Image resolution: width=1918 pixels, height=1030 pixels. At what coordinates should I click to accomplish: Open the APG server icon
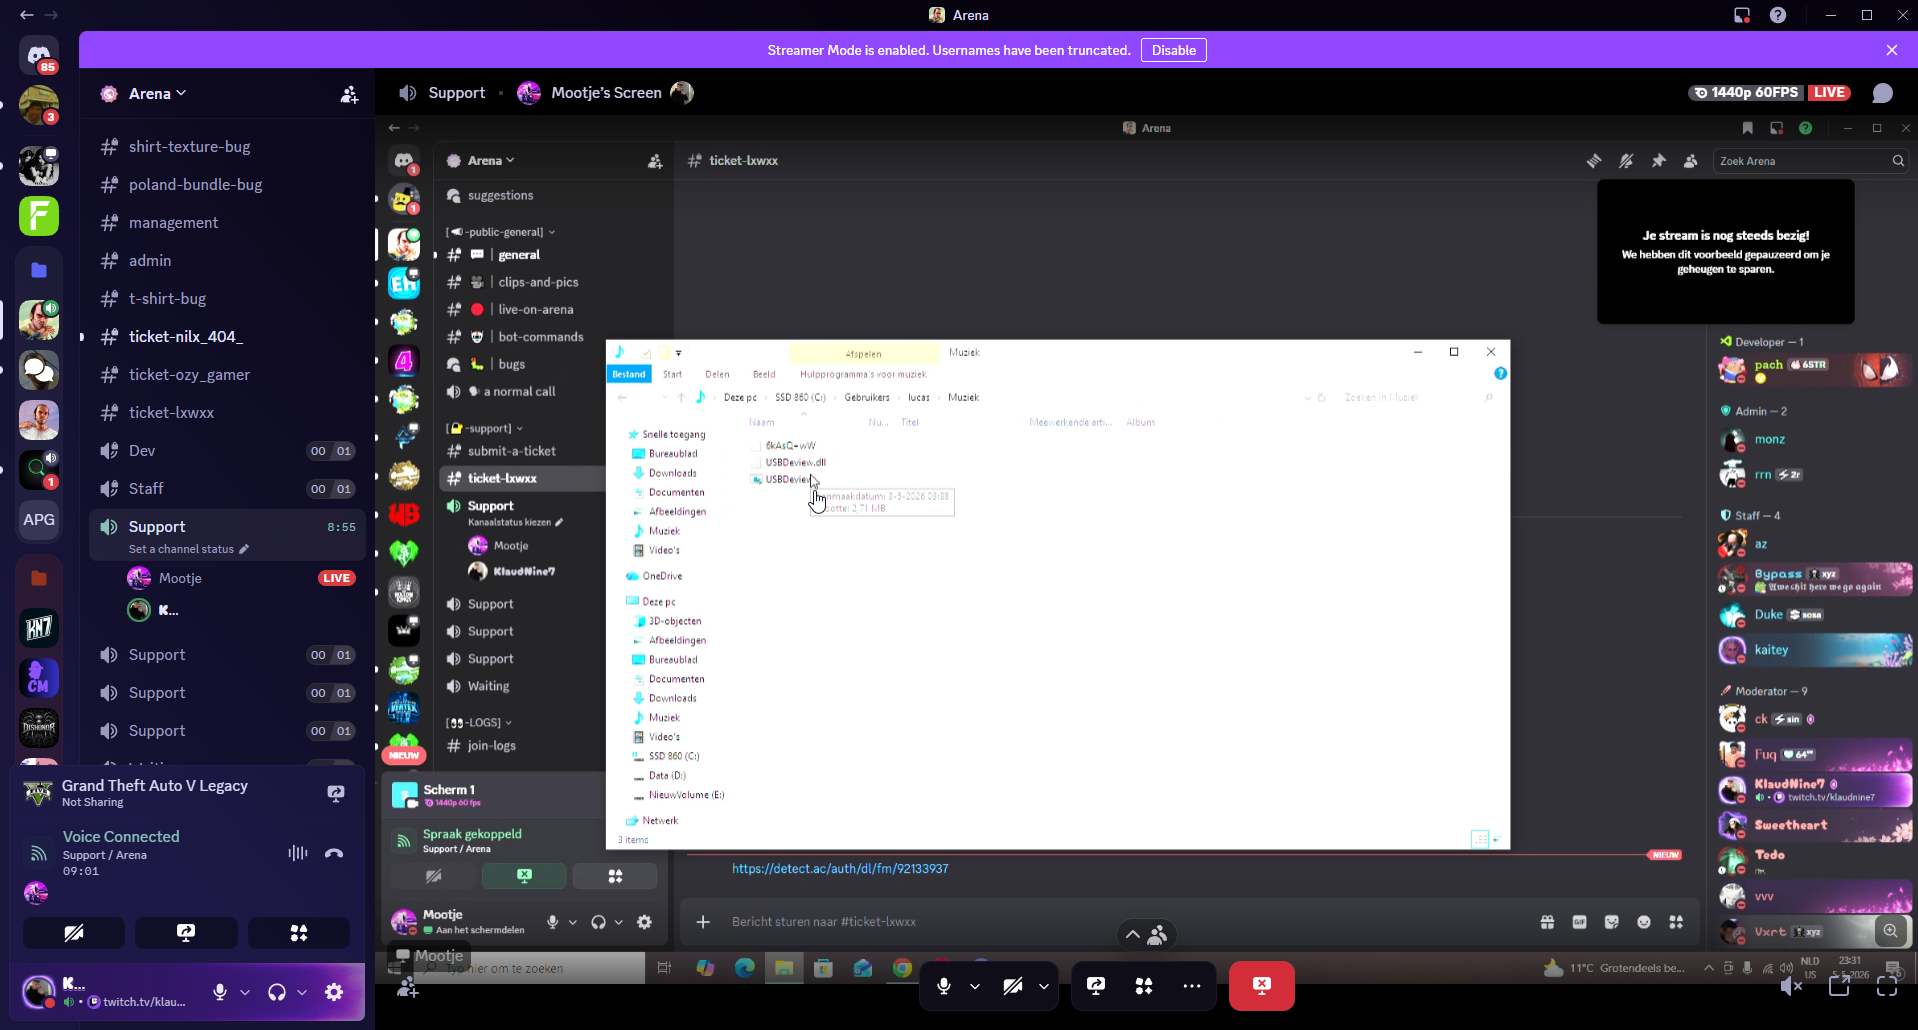tap(39, 520)
